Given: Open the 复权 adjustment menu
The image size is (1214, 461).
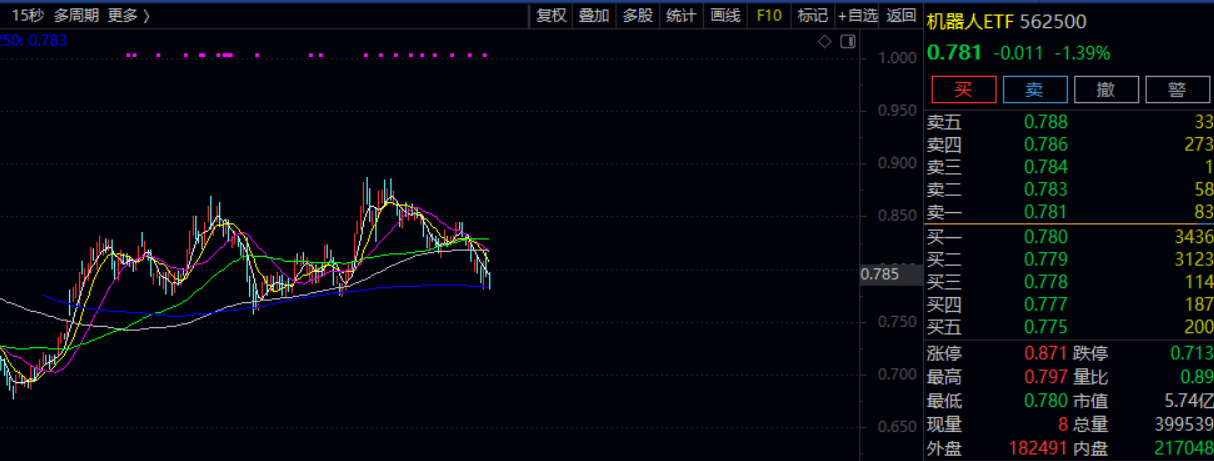Looking at the screenshot, I should (x=552, y=15).
